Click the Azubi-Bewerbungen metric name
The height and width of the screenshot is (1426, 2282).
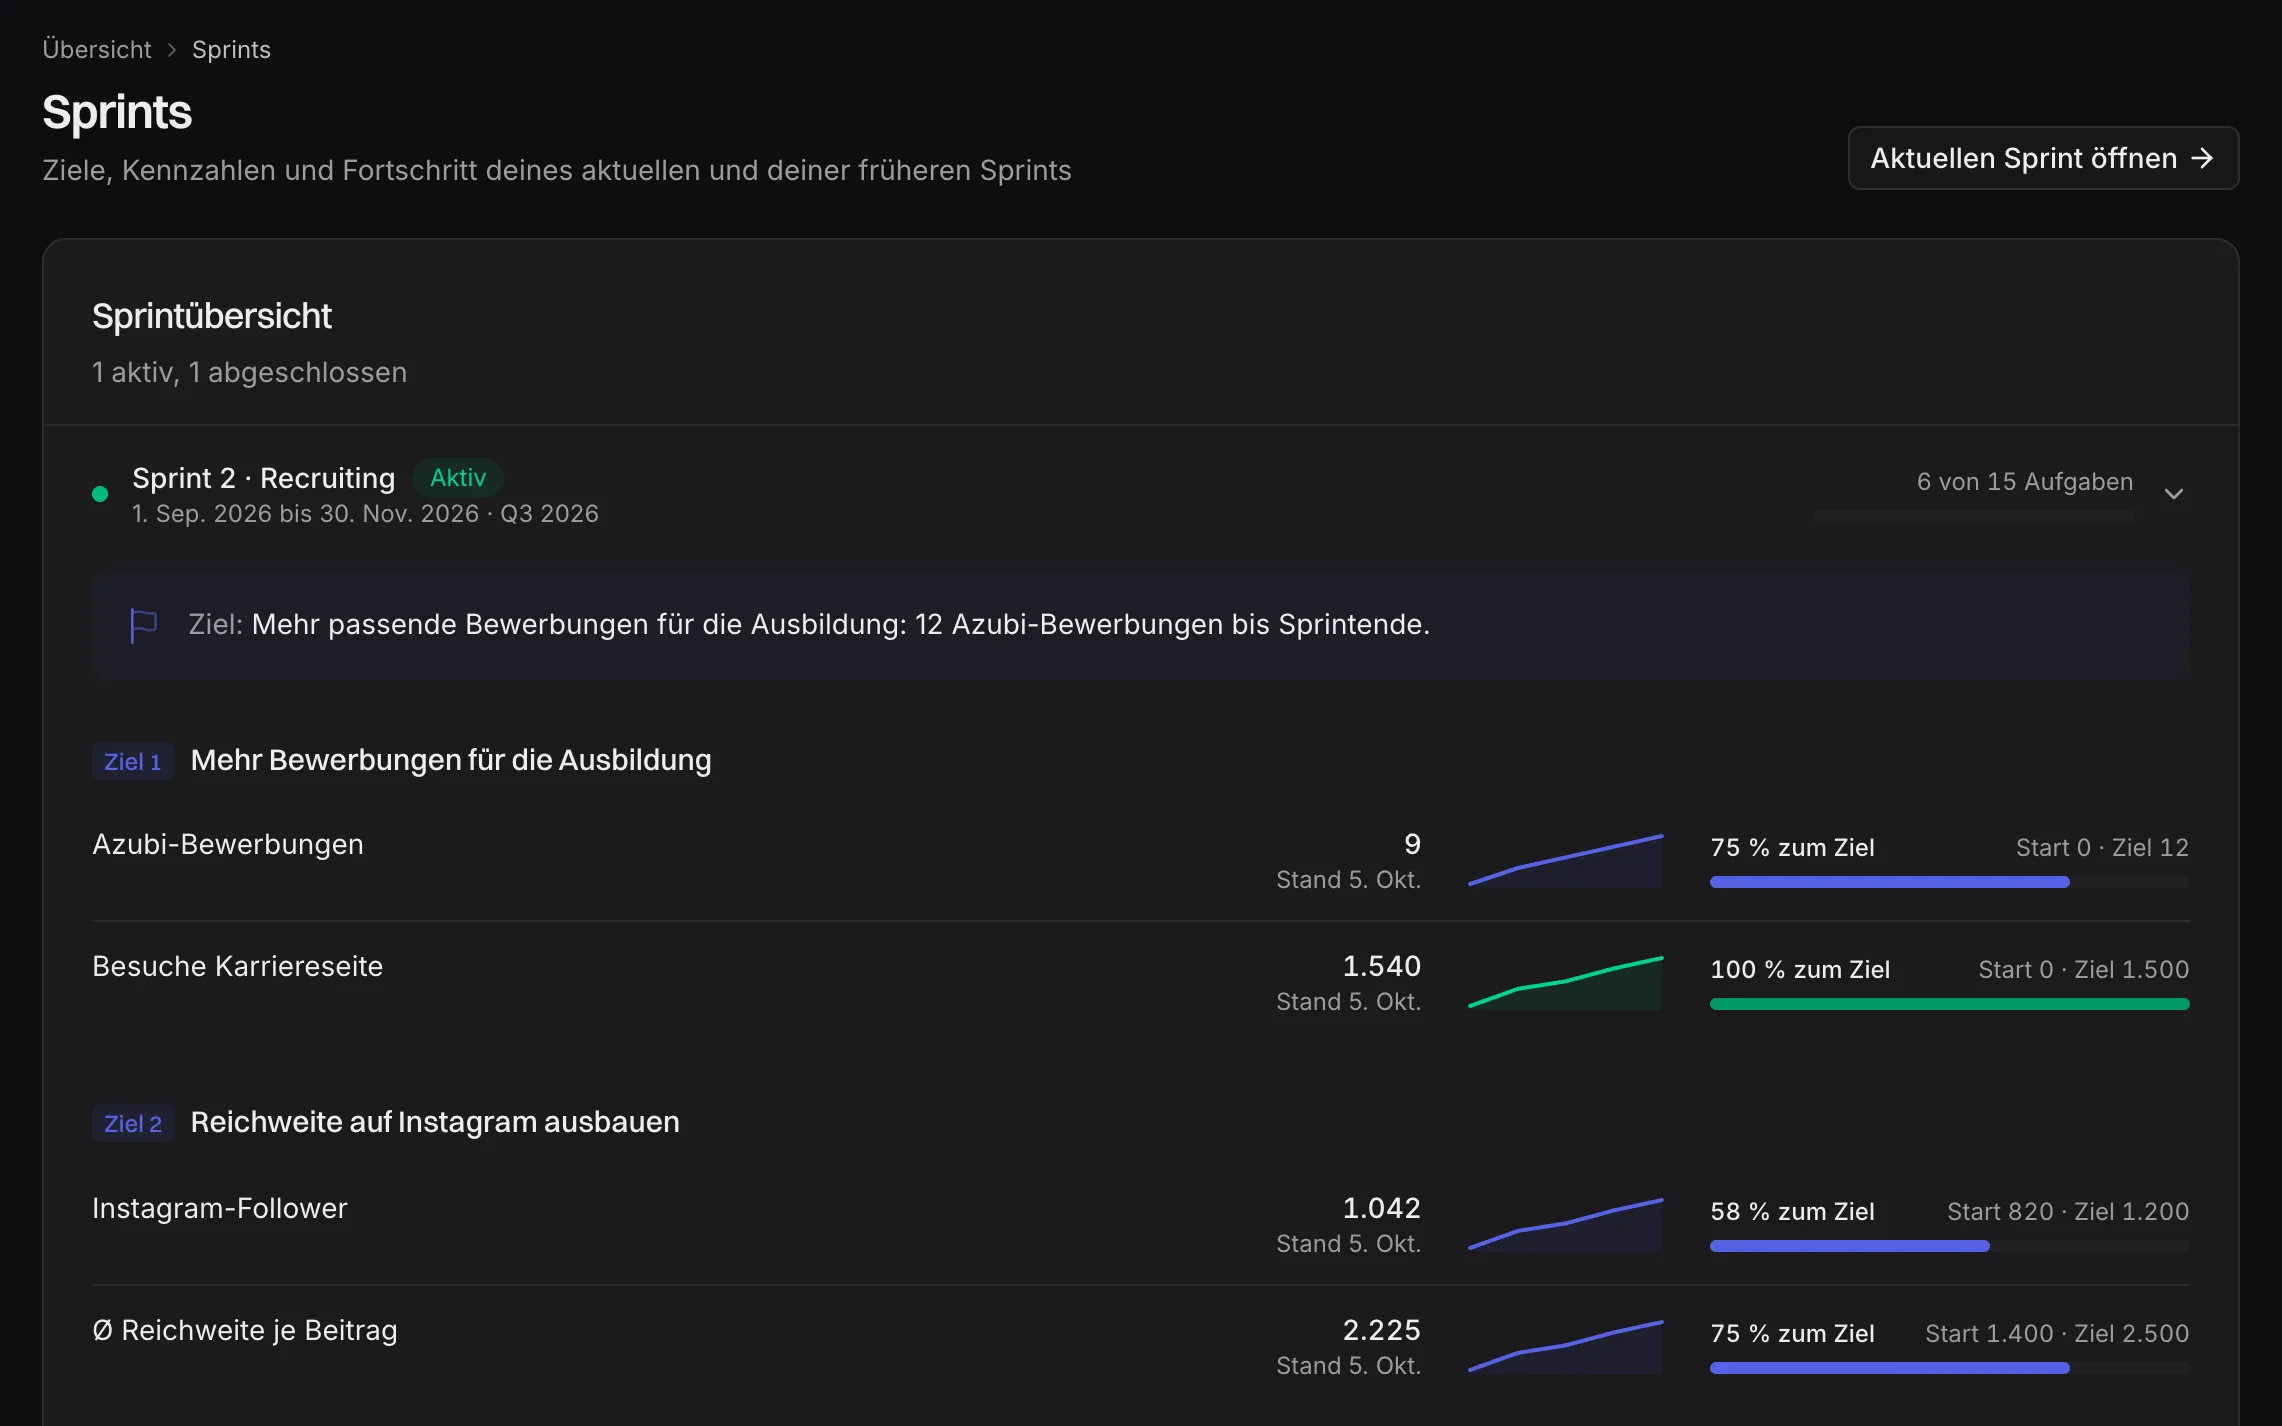click(x=228, y=844)
